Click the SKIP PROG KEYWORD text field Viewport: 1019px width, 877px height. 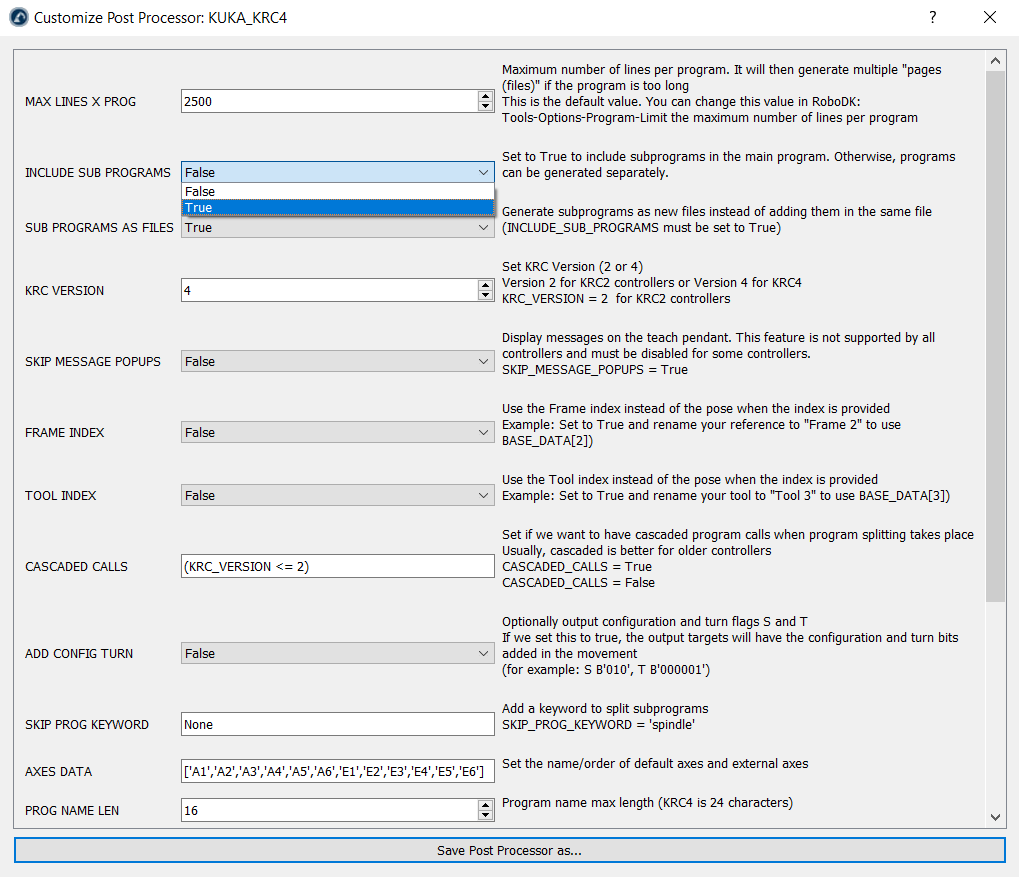click(x=337, y=724)
